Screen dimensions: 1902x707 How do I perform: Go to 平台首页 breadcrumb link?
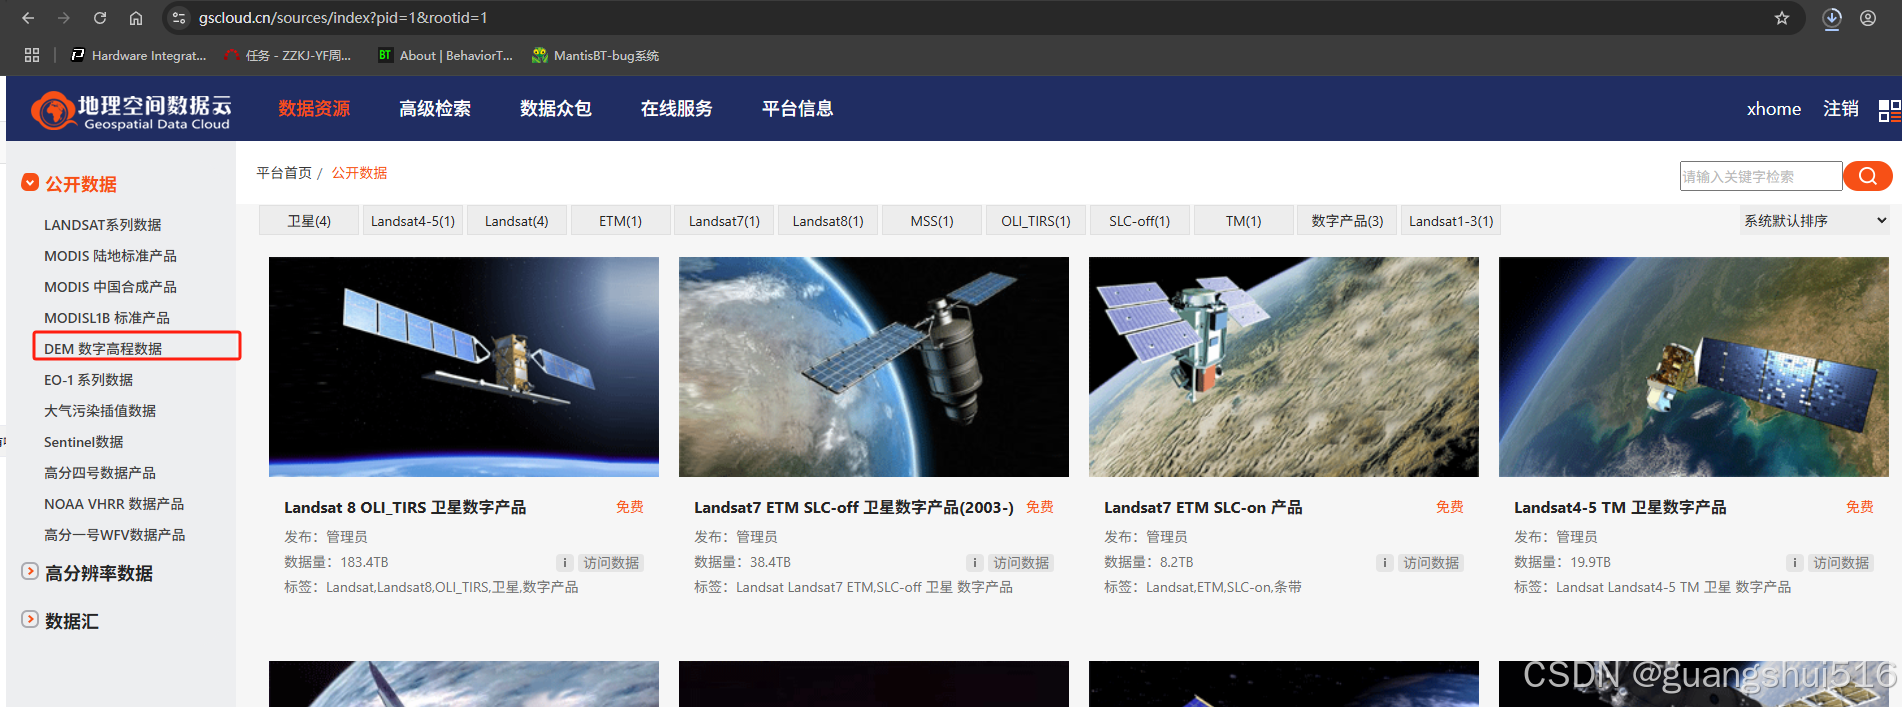(284, 173)
